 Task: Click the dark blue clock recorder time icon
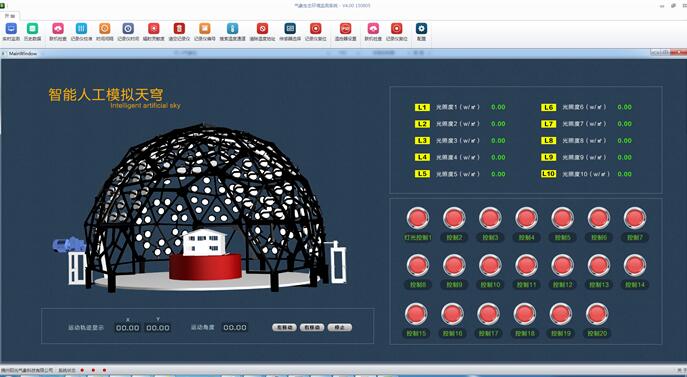pyautogui.click(x=128, y=29)
